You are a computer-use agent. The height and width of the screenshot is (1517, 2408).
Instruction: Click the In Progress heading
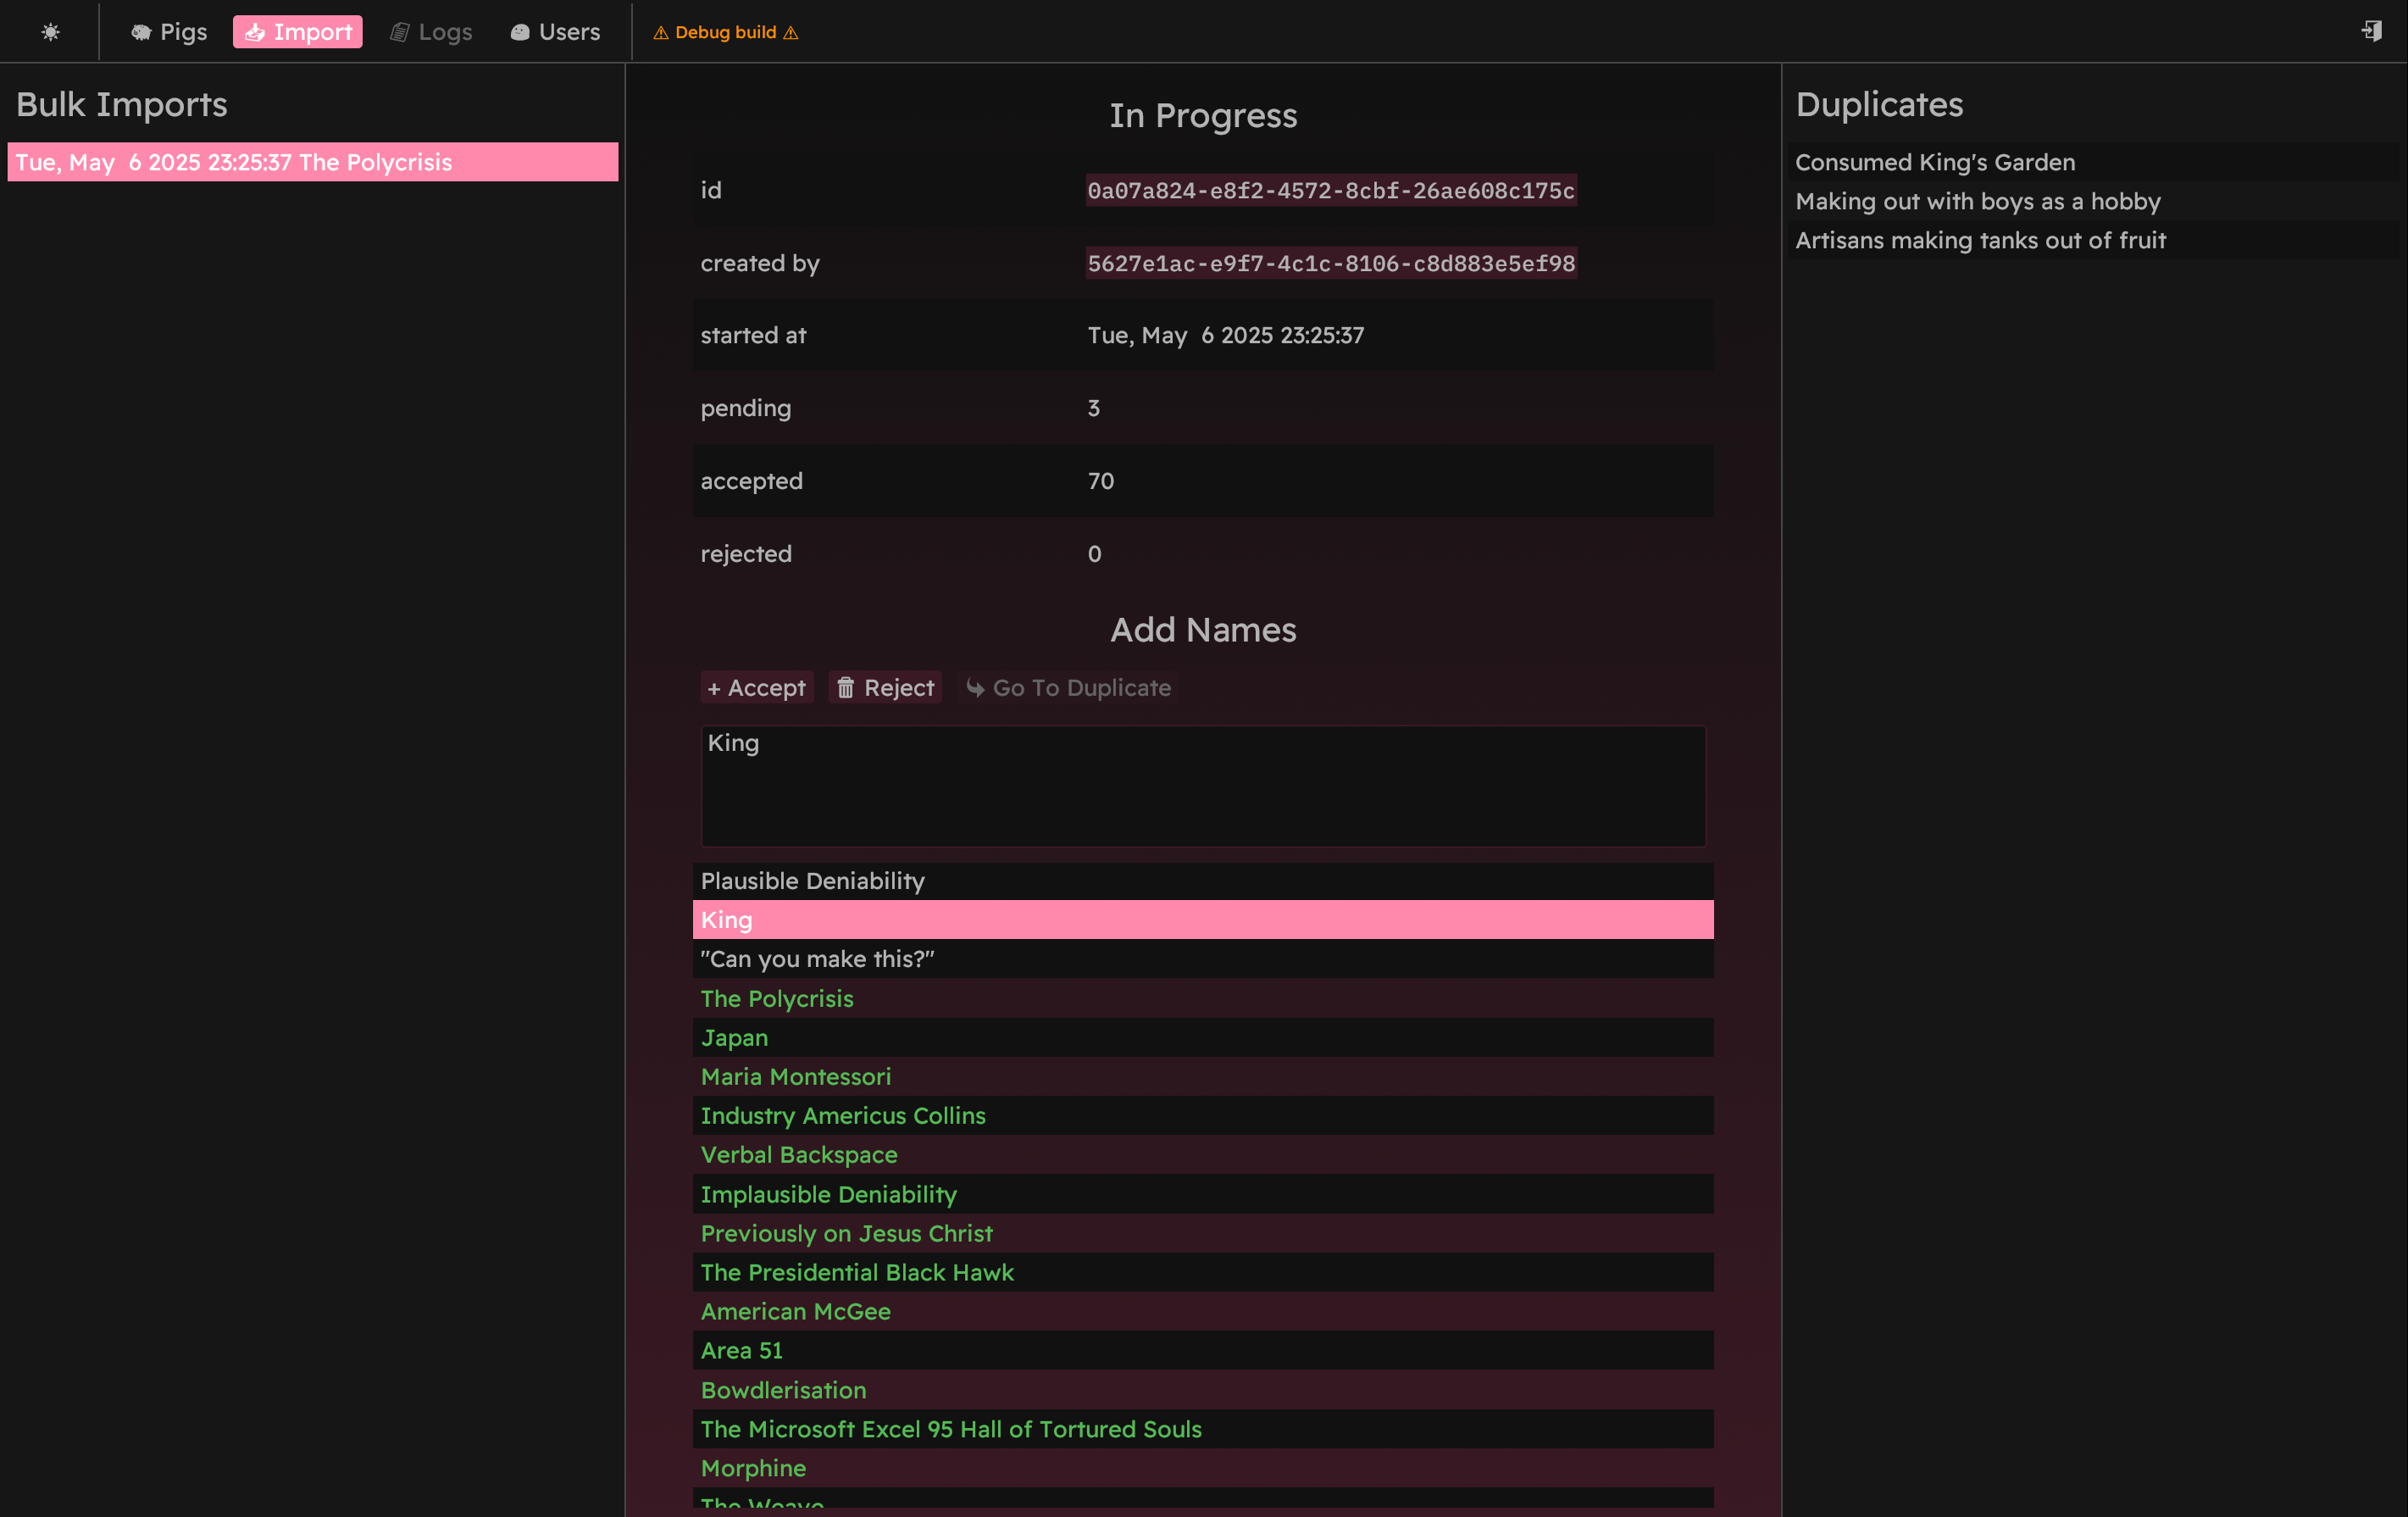click(1203, 116)
